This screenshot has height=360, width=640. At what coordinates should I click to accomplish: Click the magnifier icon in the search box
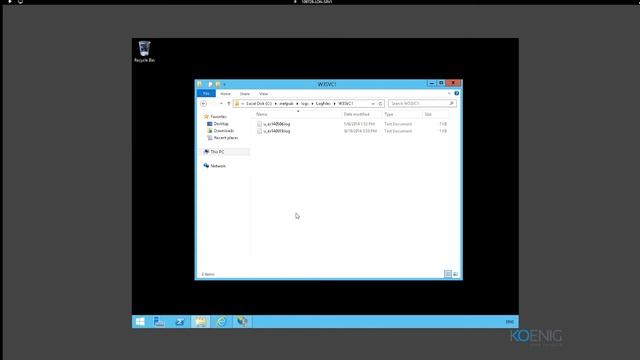(x=451, y=104)
